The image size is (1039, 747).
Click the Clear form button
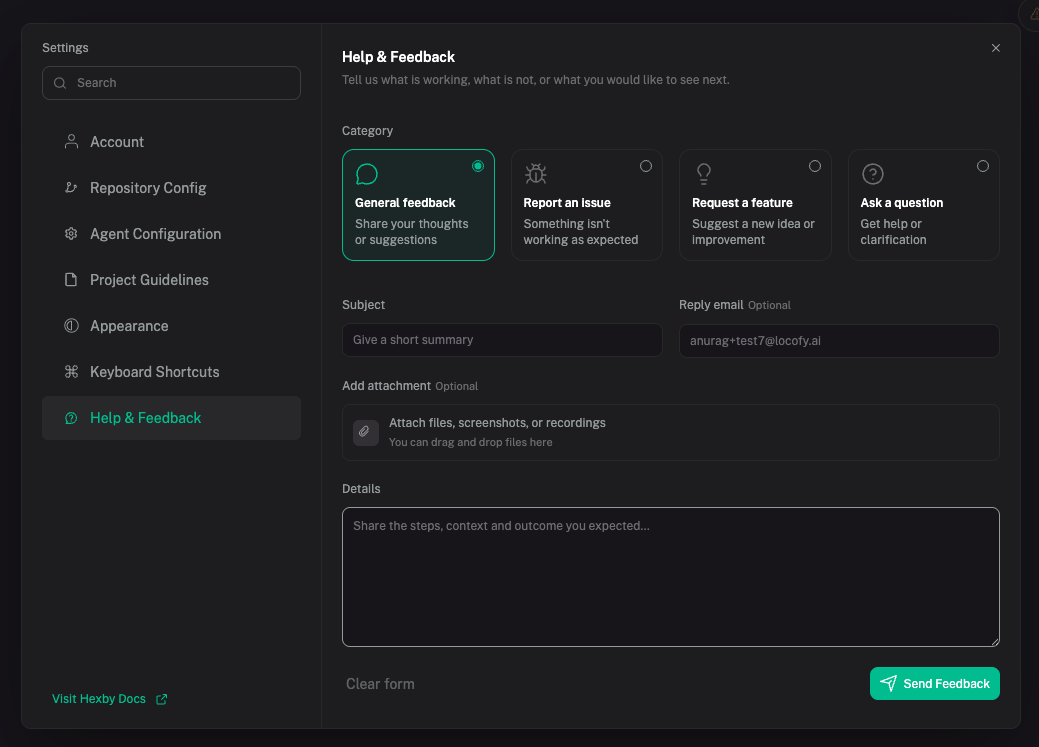point(380,683)
